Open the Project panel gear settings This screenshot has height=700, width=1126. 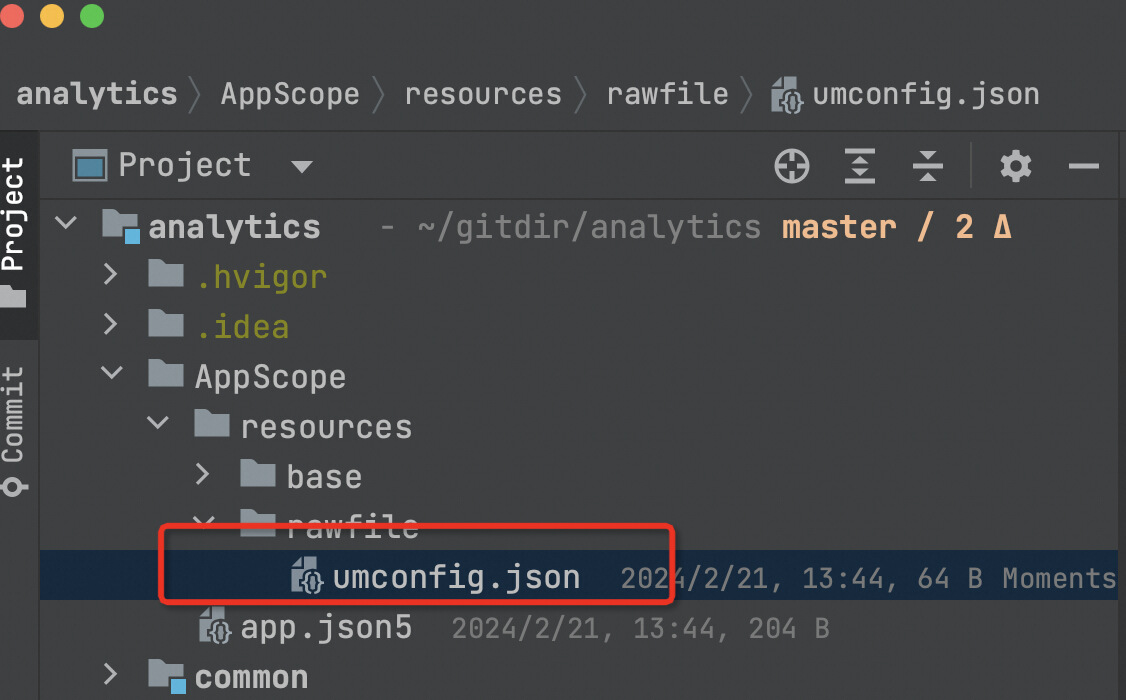point(1015,166)
